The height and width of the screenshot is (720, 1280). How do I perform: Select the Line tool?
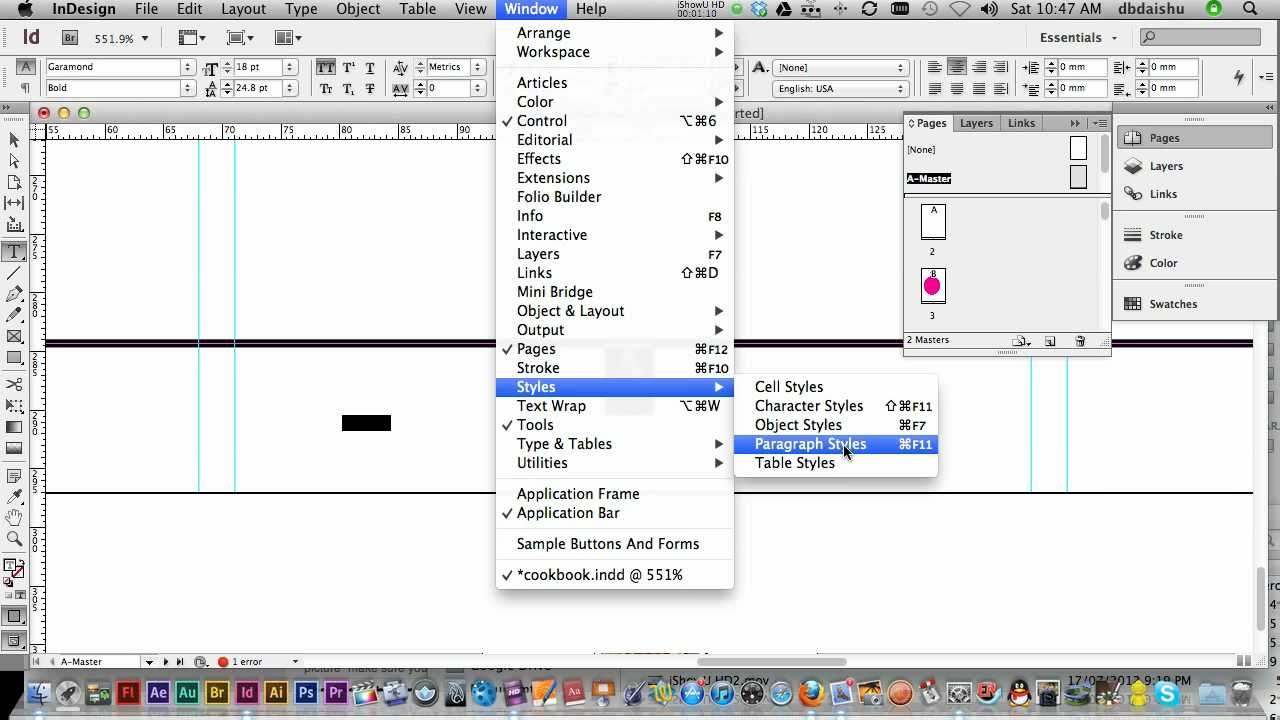[x=14, y=273]
